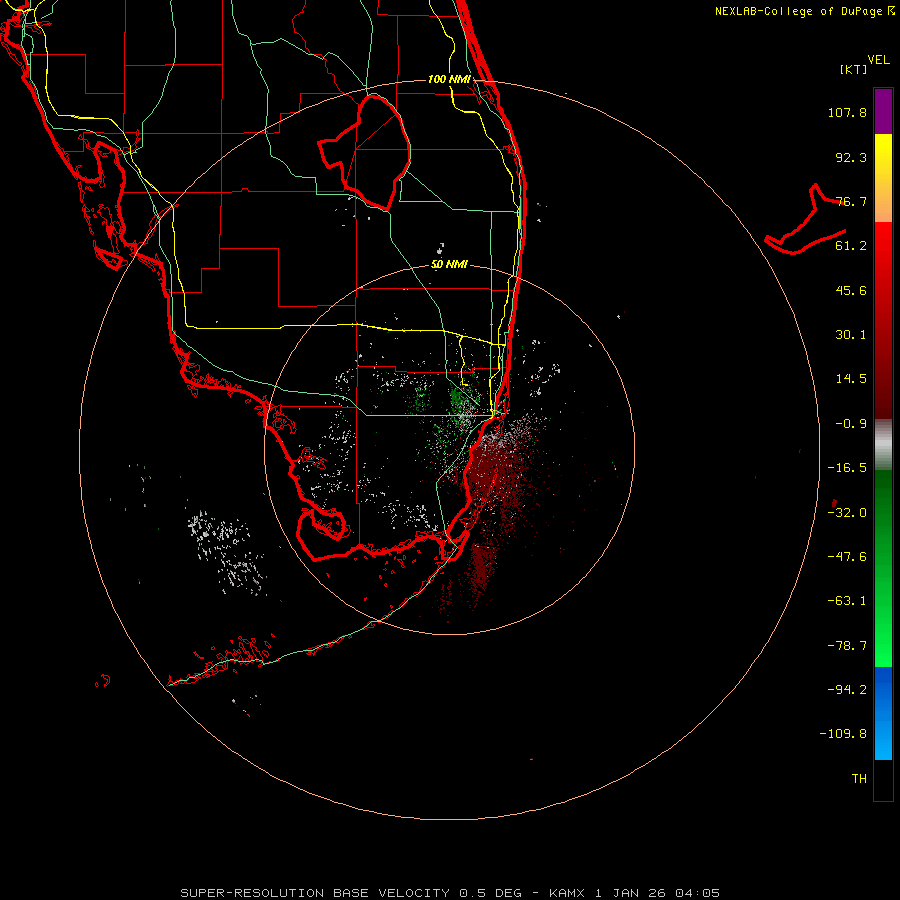The width and height of the screenshot is (900, 900).
Task: Click the VEL legend title
Action: point(879,60)
